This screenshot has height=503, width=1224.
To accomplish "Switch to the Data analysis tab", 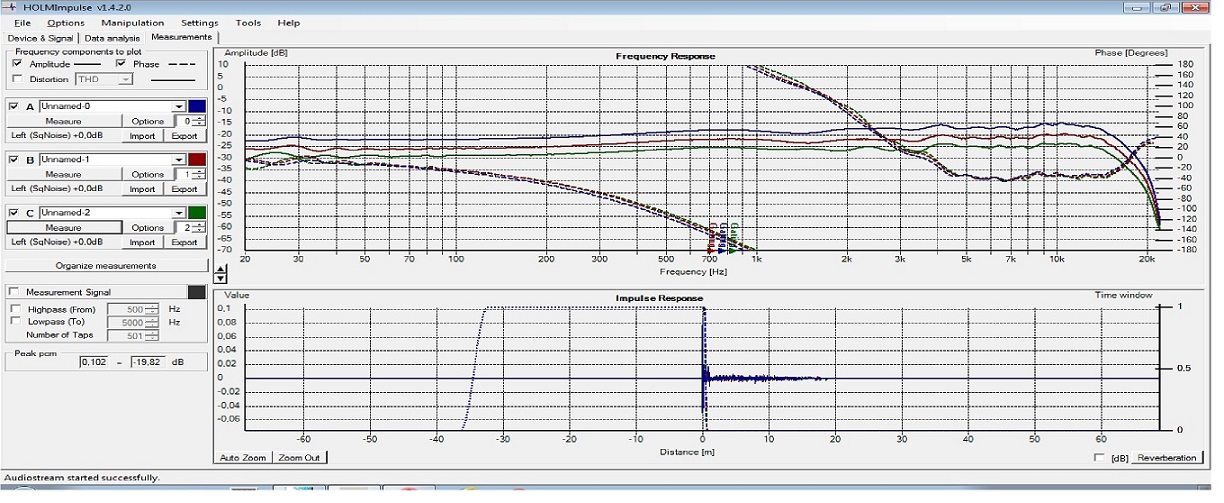I will (x=112, y=38).
